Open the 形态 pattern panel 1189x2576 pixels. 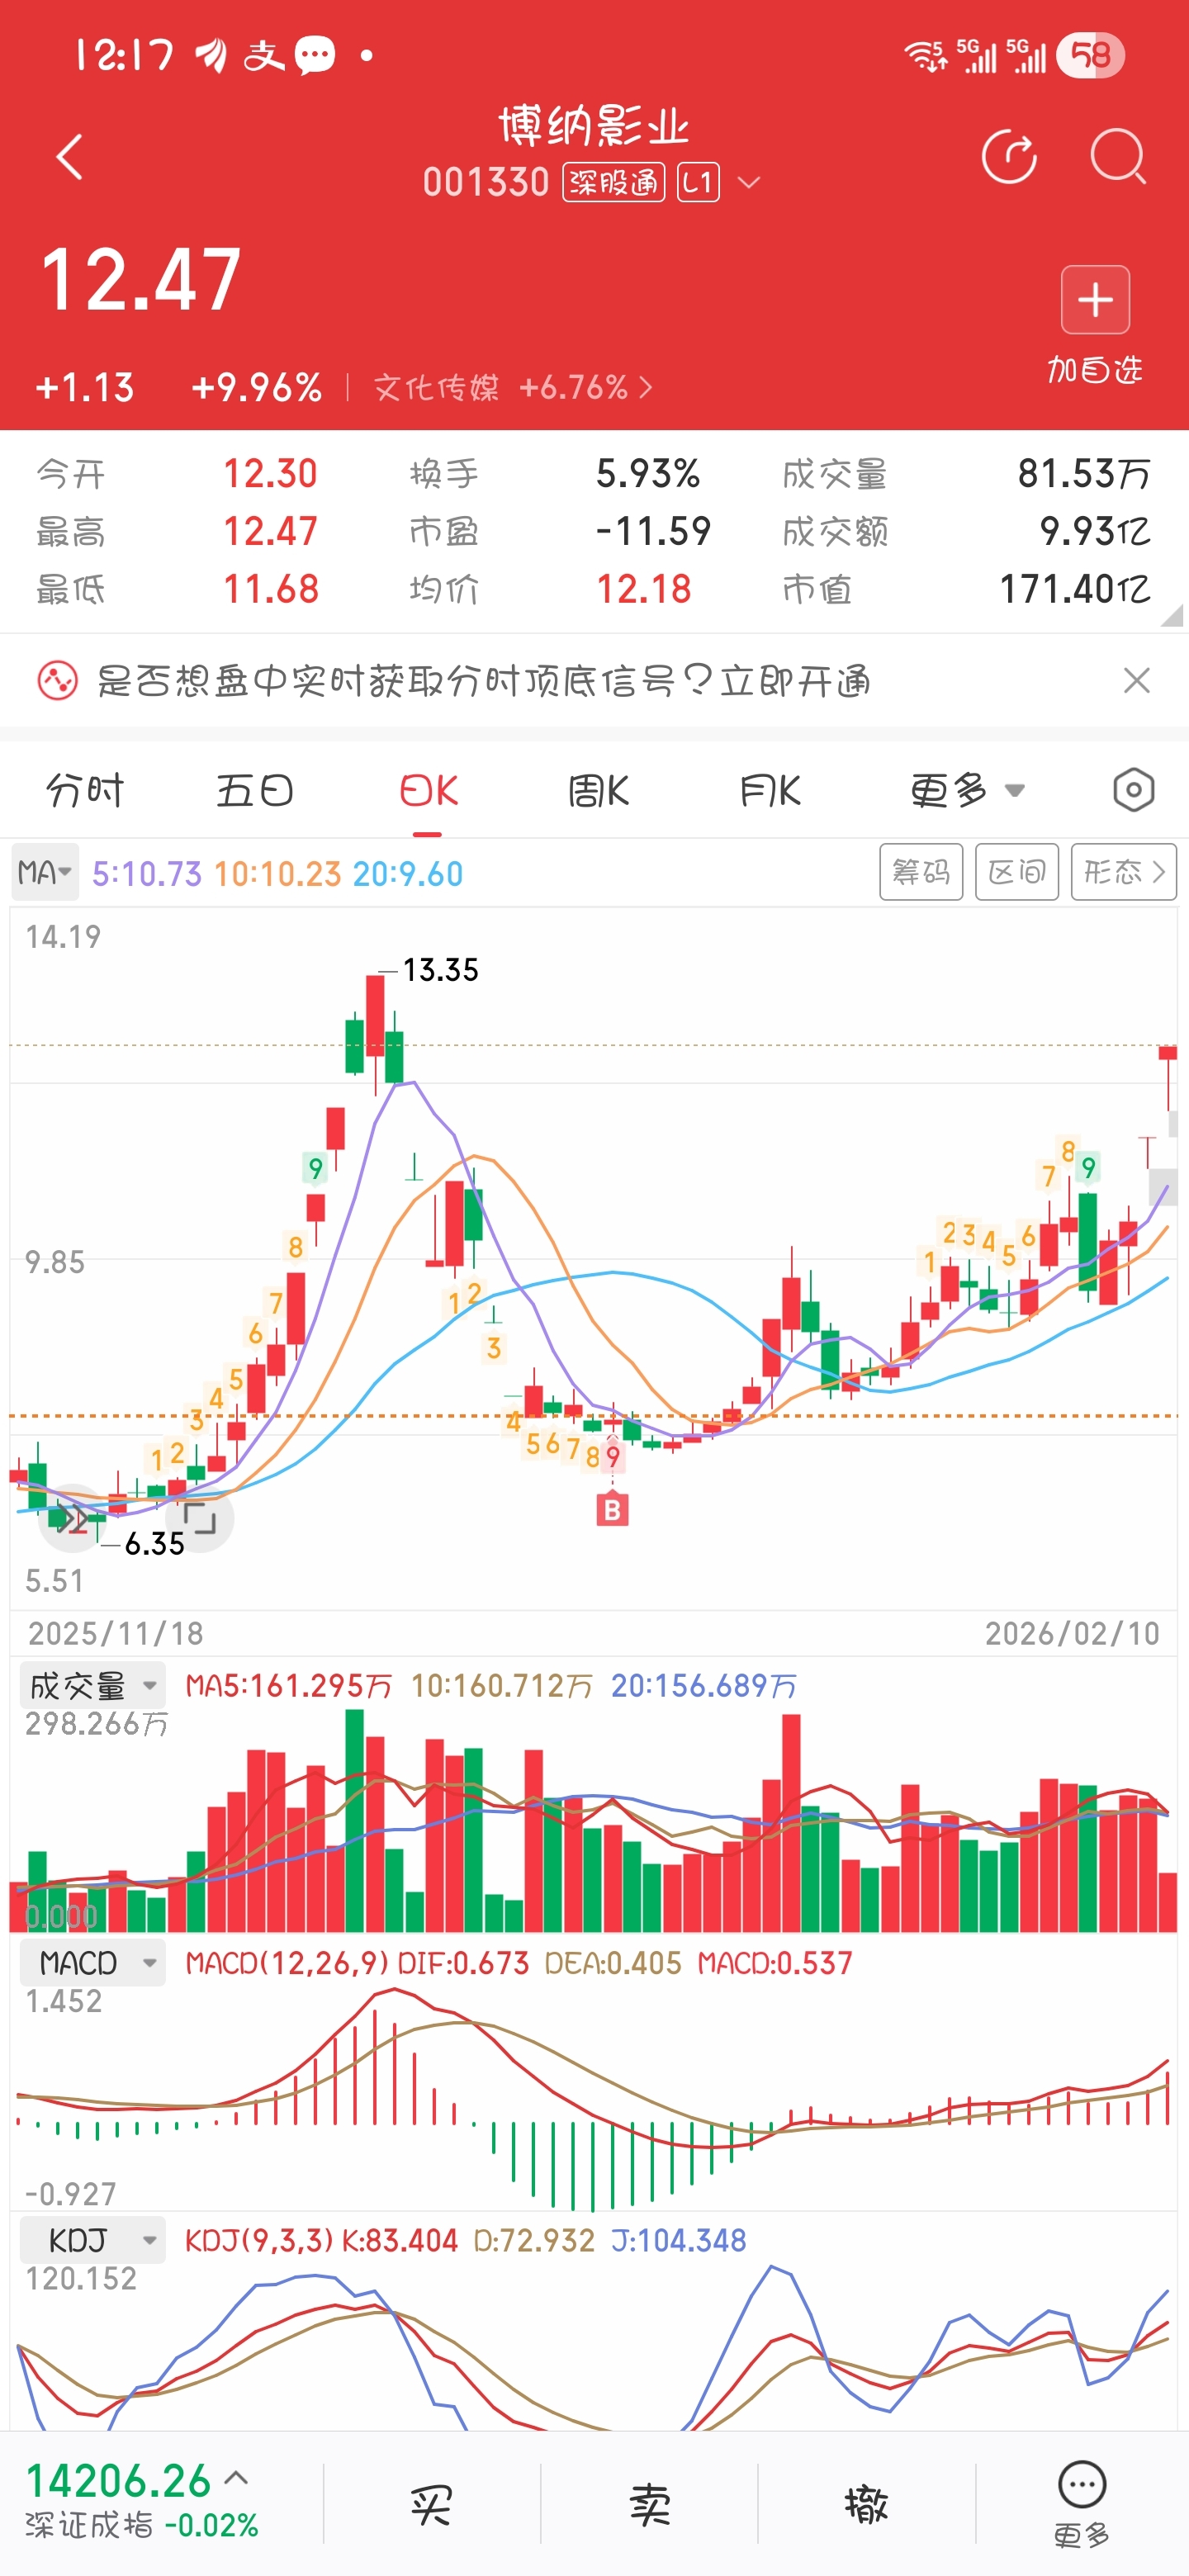[x=1123, y=872]
